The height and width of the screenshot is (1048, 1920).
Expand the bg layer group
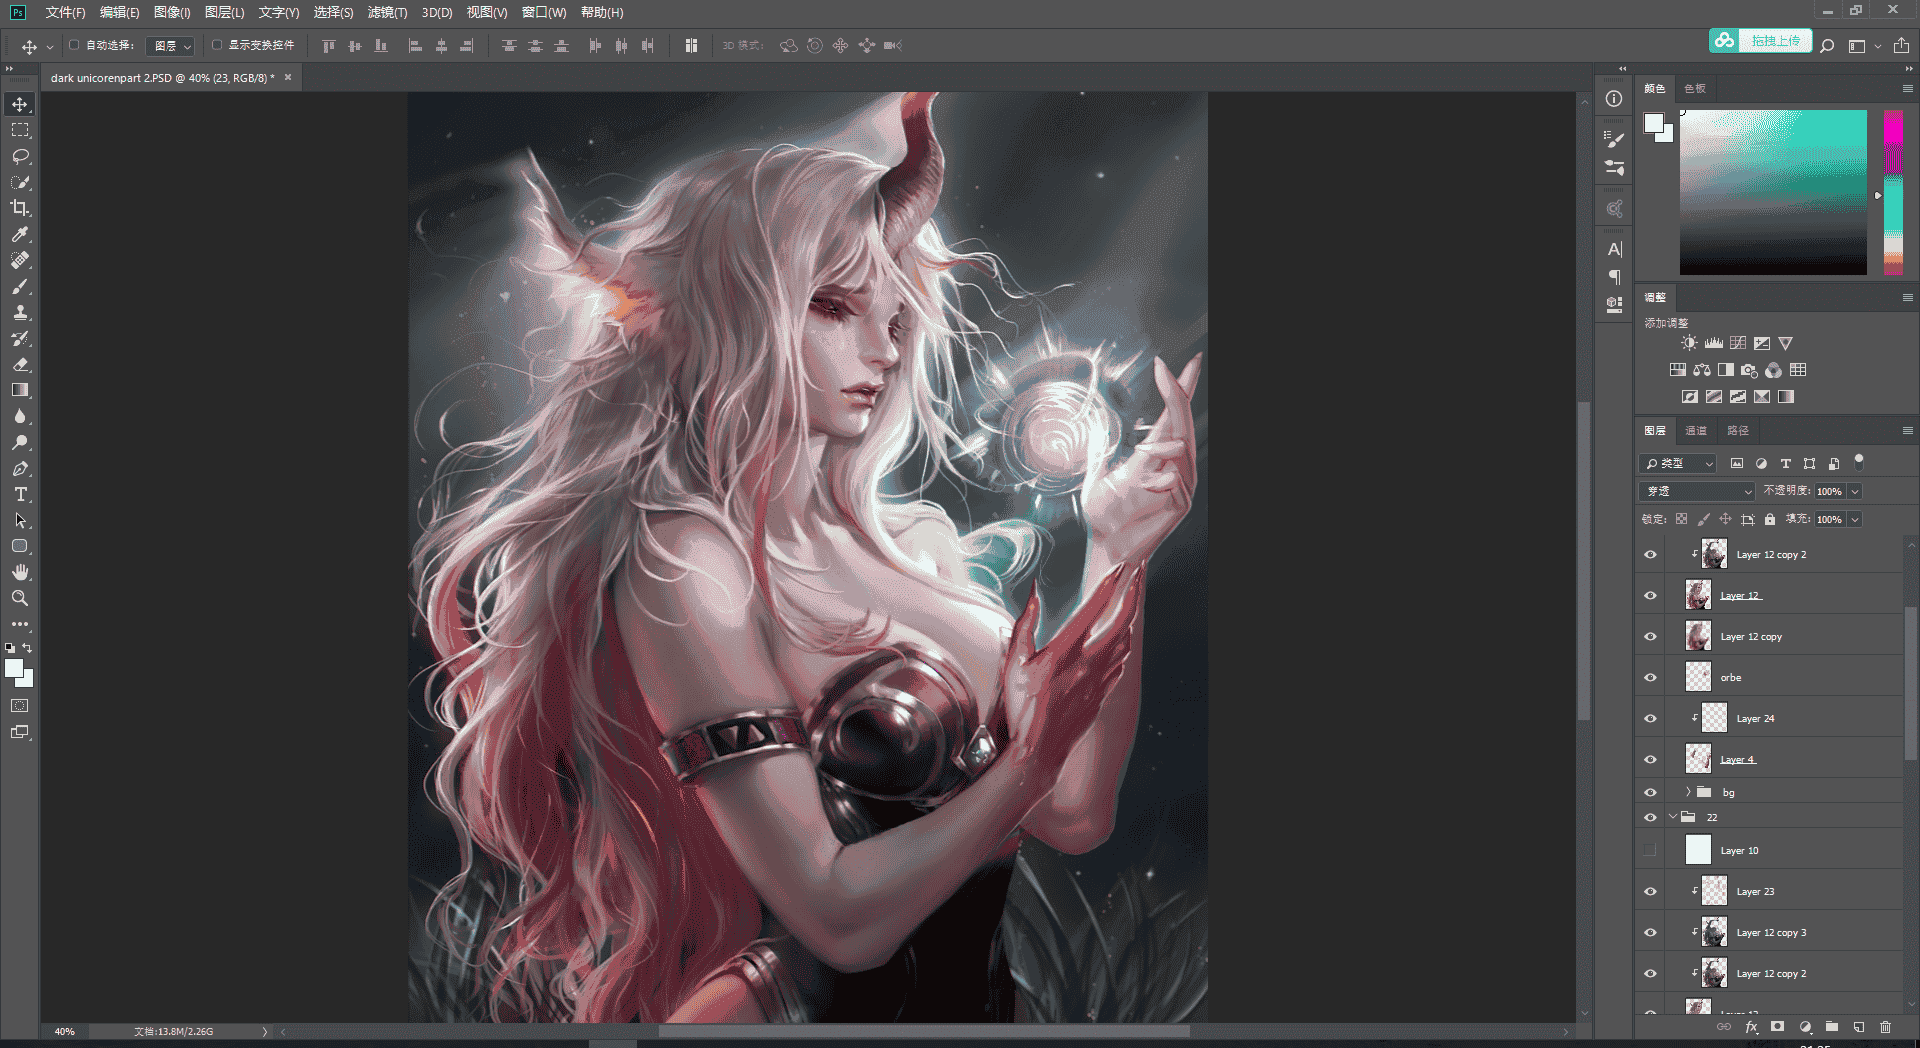click(x=1688, y=792)
